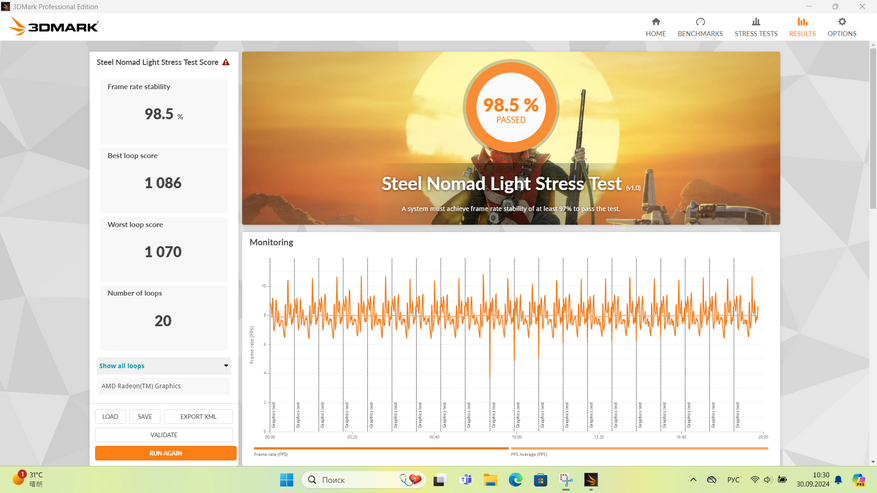Open the Windows Start menu
The image size is (877, 493).
coord(286,480)
